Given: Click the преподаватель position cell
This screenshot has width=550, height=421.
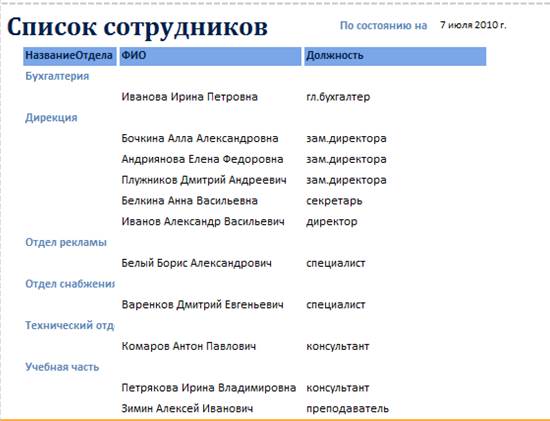Looking at the screenshot, I should 348,409.
